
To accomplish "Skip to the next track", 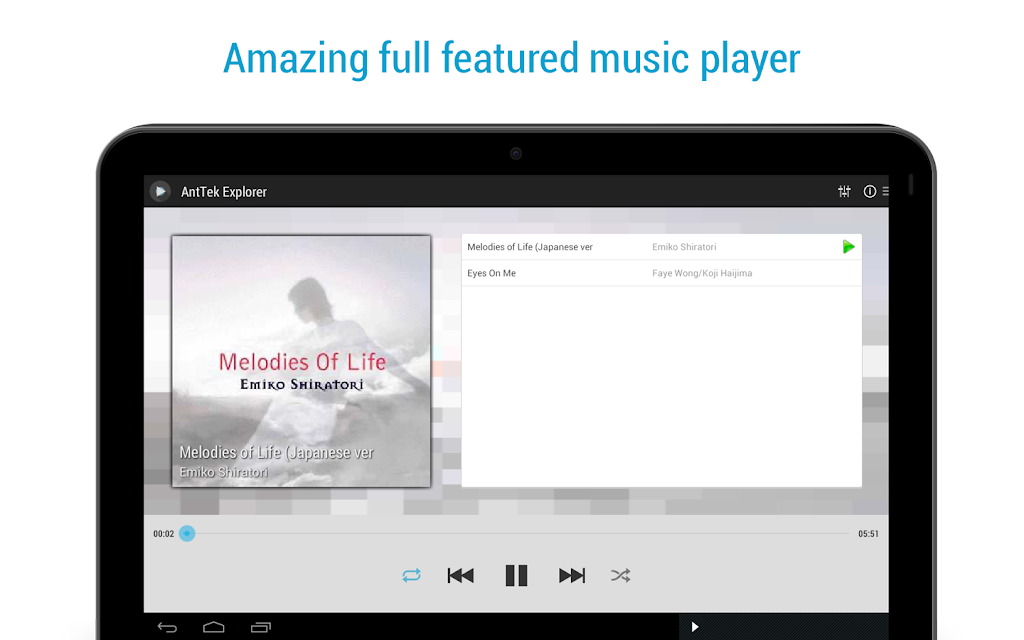I will coord(572,575).
